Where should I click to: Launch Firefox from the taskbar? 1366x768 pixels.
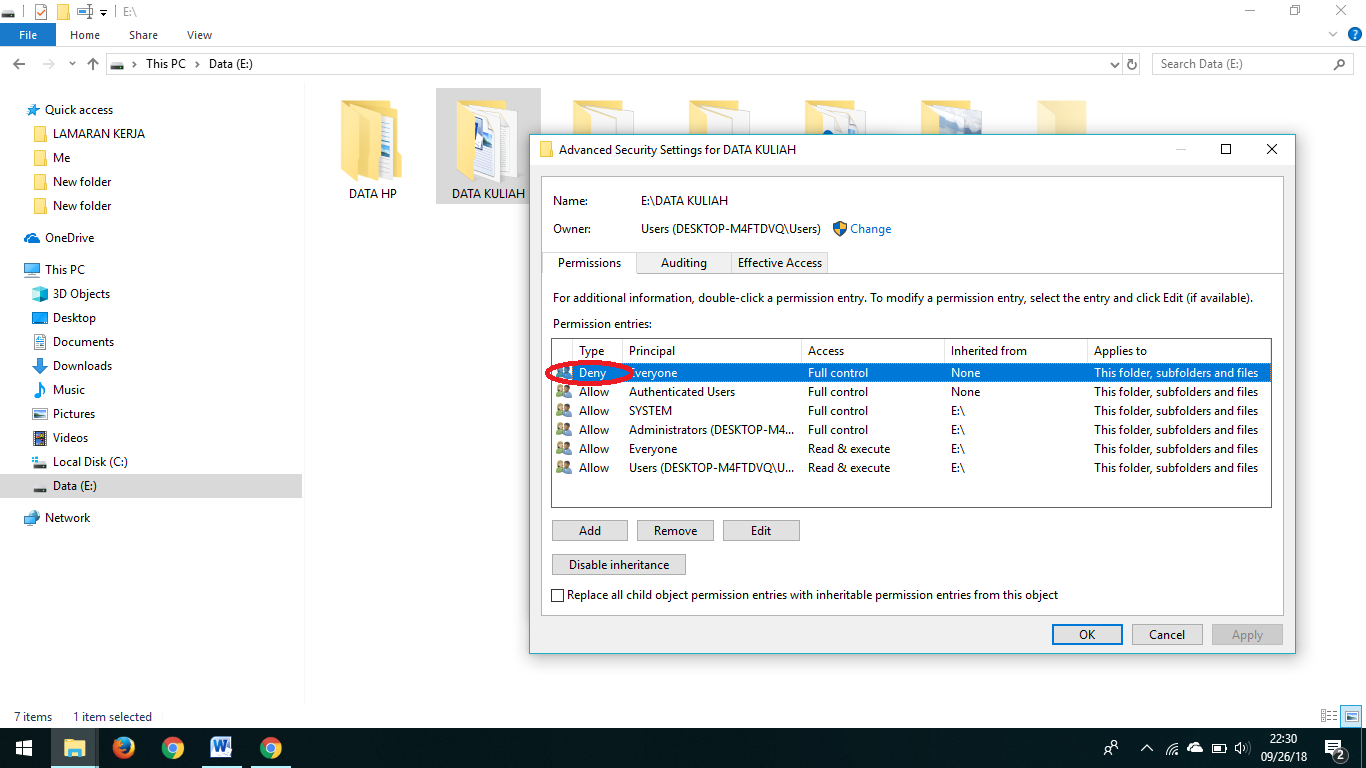(123, 747)
